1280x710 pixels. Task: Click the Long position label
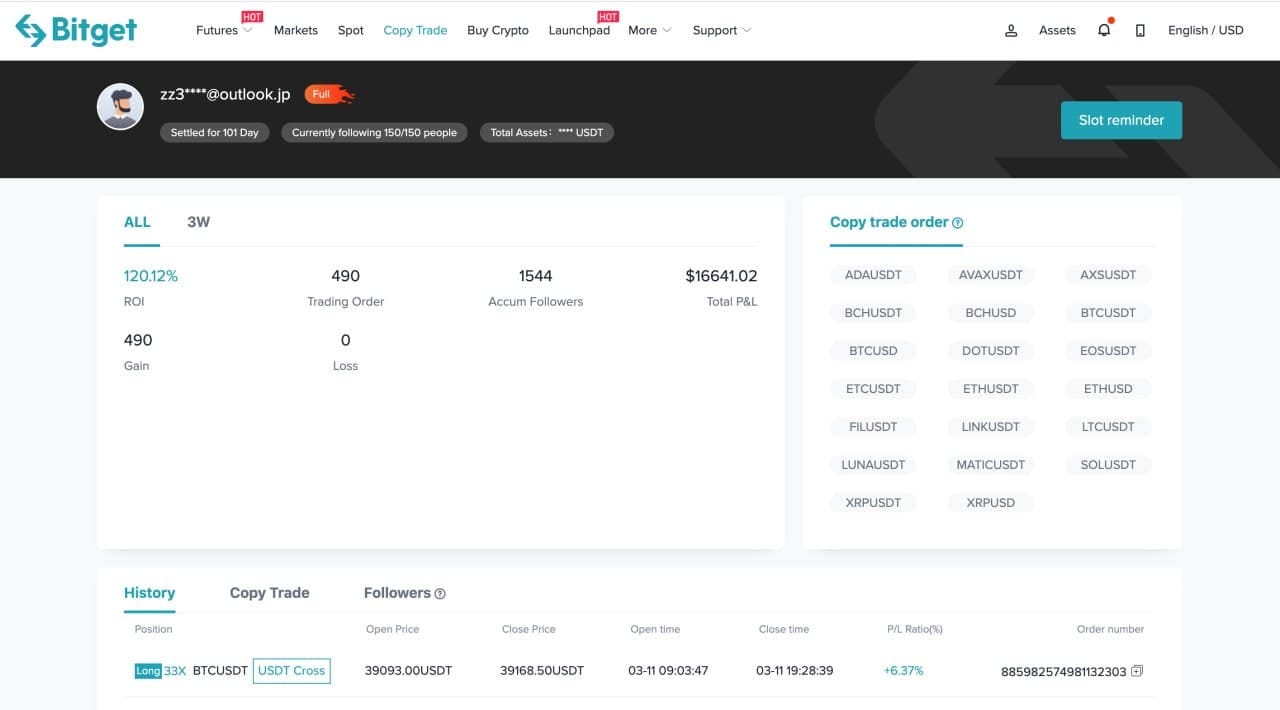(x=148, y=671)
